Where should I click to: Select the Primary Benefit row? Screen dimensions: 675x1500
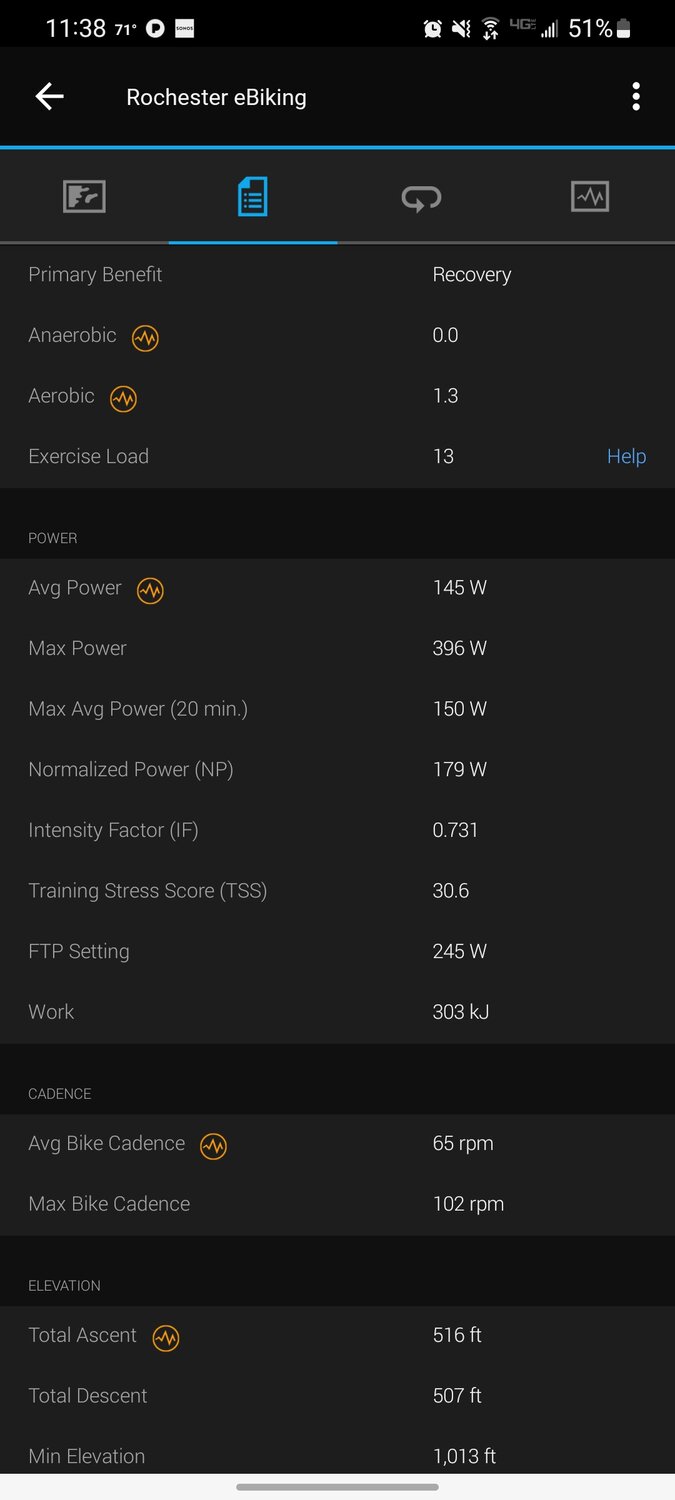pos(337,274)
